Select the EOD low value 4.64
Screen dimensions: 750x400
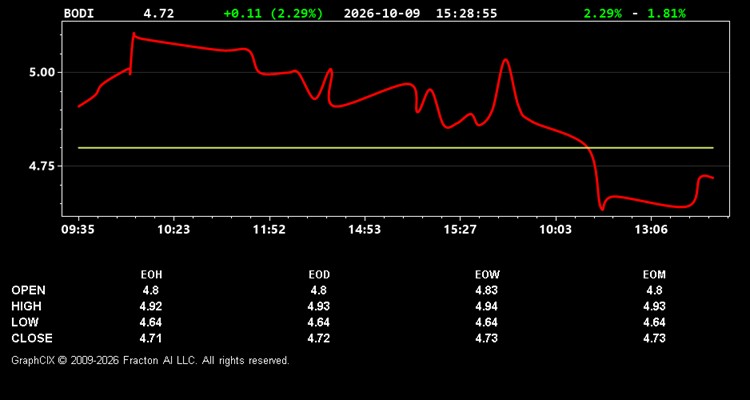point(319,322)
